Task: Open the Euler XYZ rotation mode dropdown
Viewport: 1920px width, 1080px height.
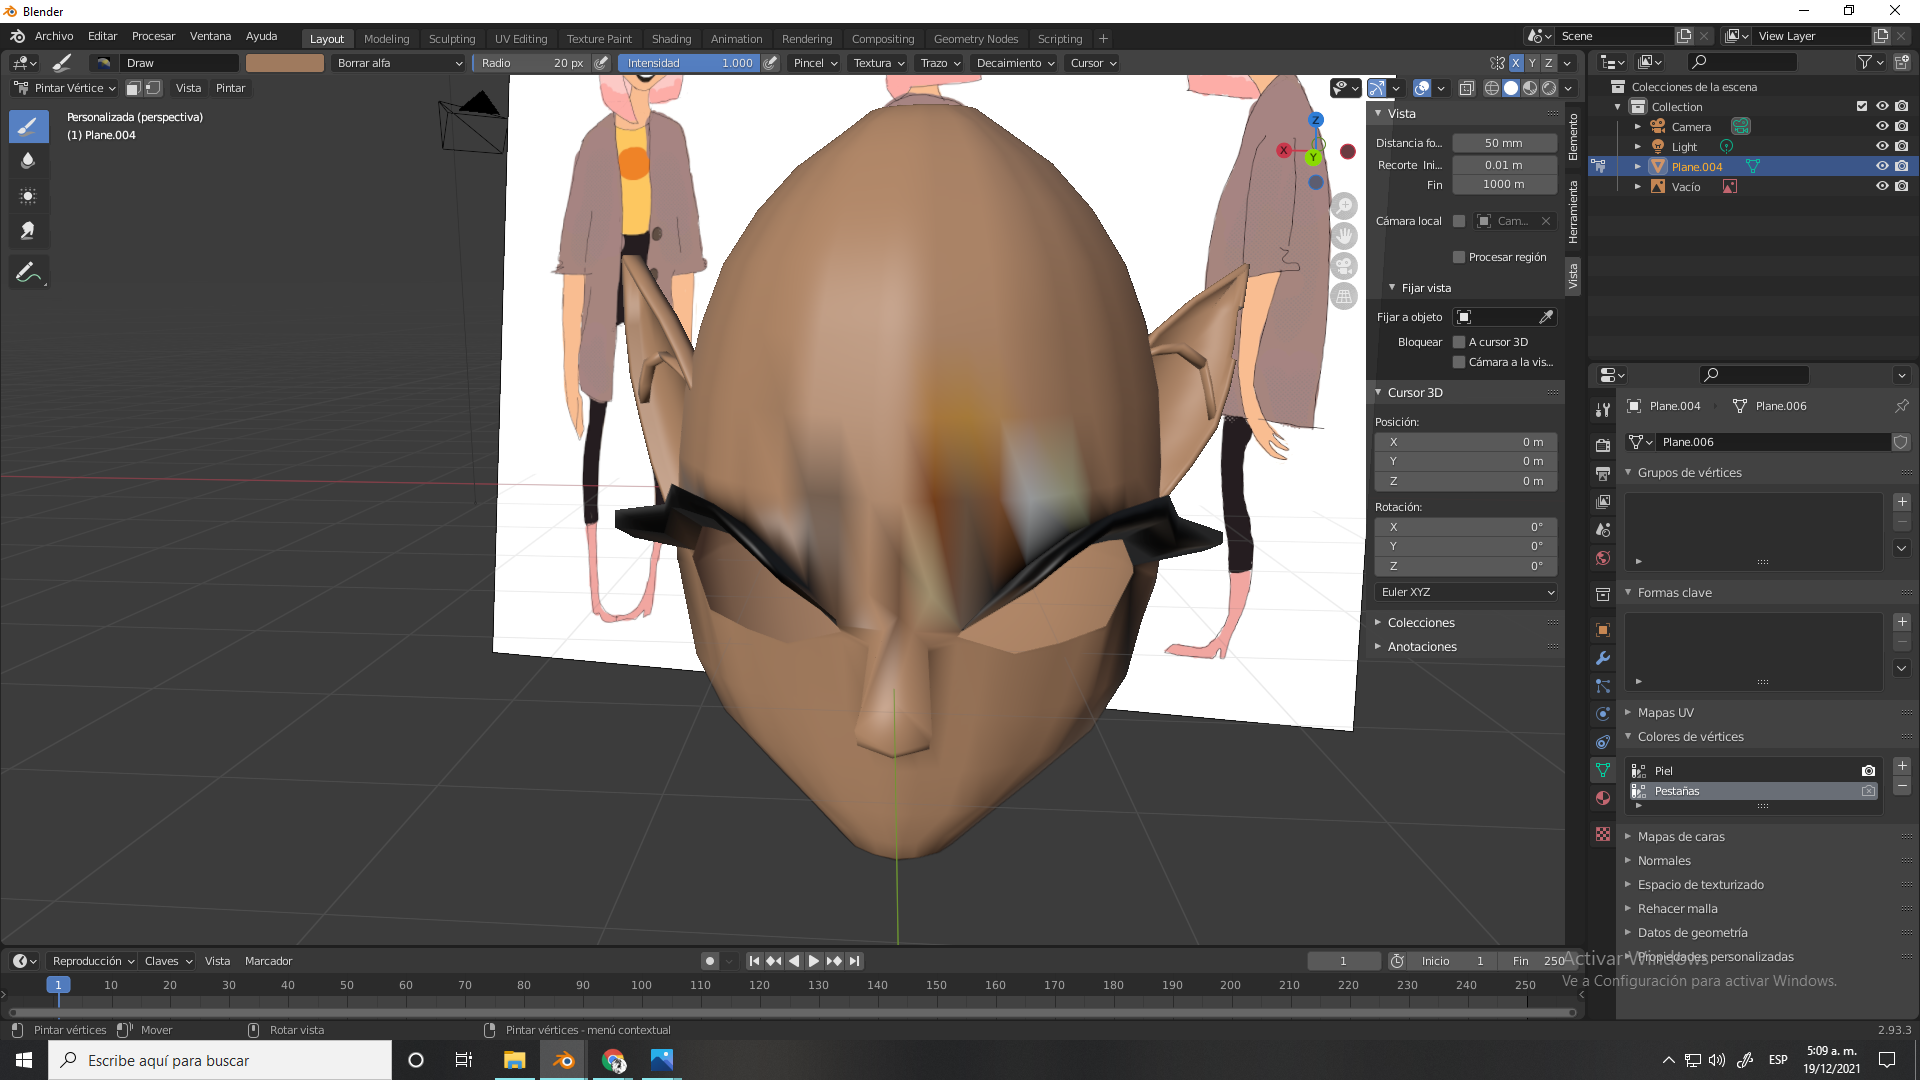Action: coord(1465,592)
